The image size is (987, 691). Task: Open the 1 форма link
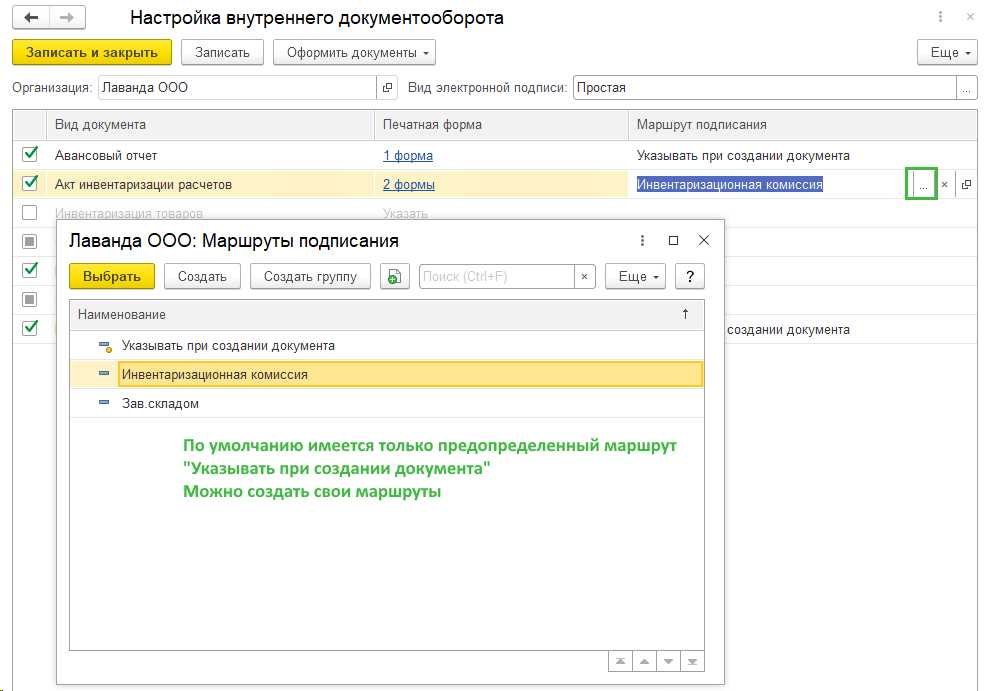[x=408, y=155]
